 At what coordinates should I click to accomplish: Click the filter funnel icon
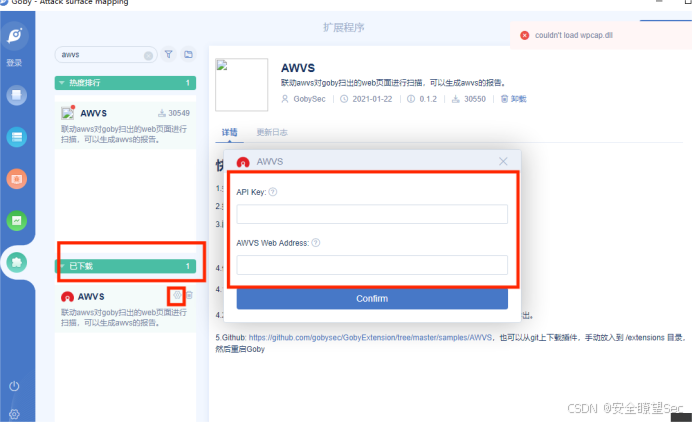tap(169, 54)
